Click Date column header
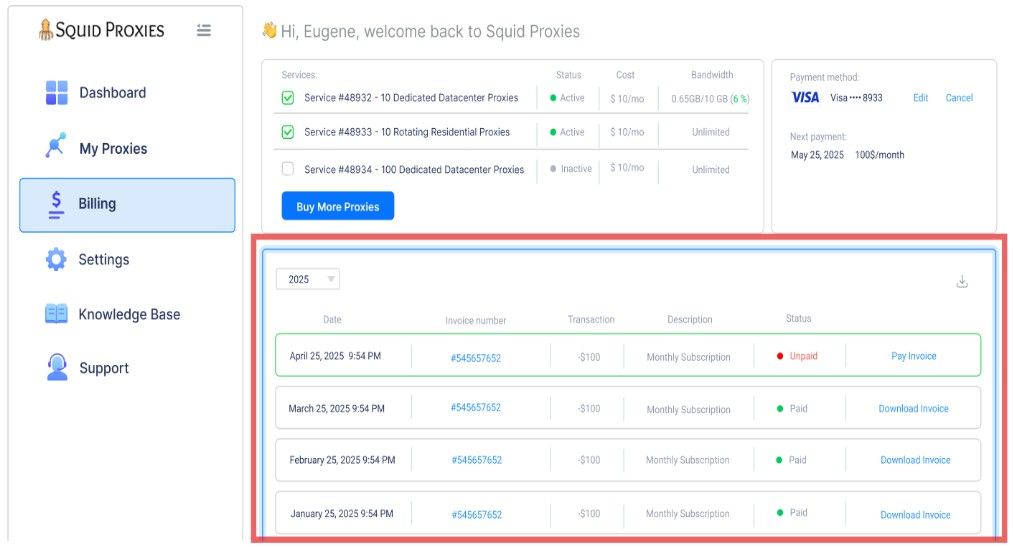Viewport: 1013px width, 547px height. [x=332, y=319]
